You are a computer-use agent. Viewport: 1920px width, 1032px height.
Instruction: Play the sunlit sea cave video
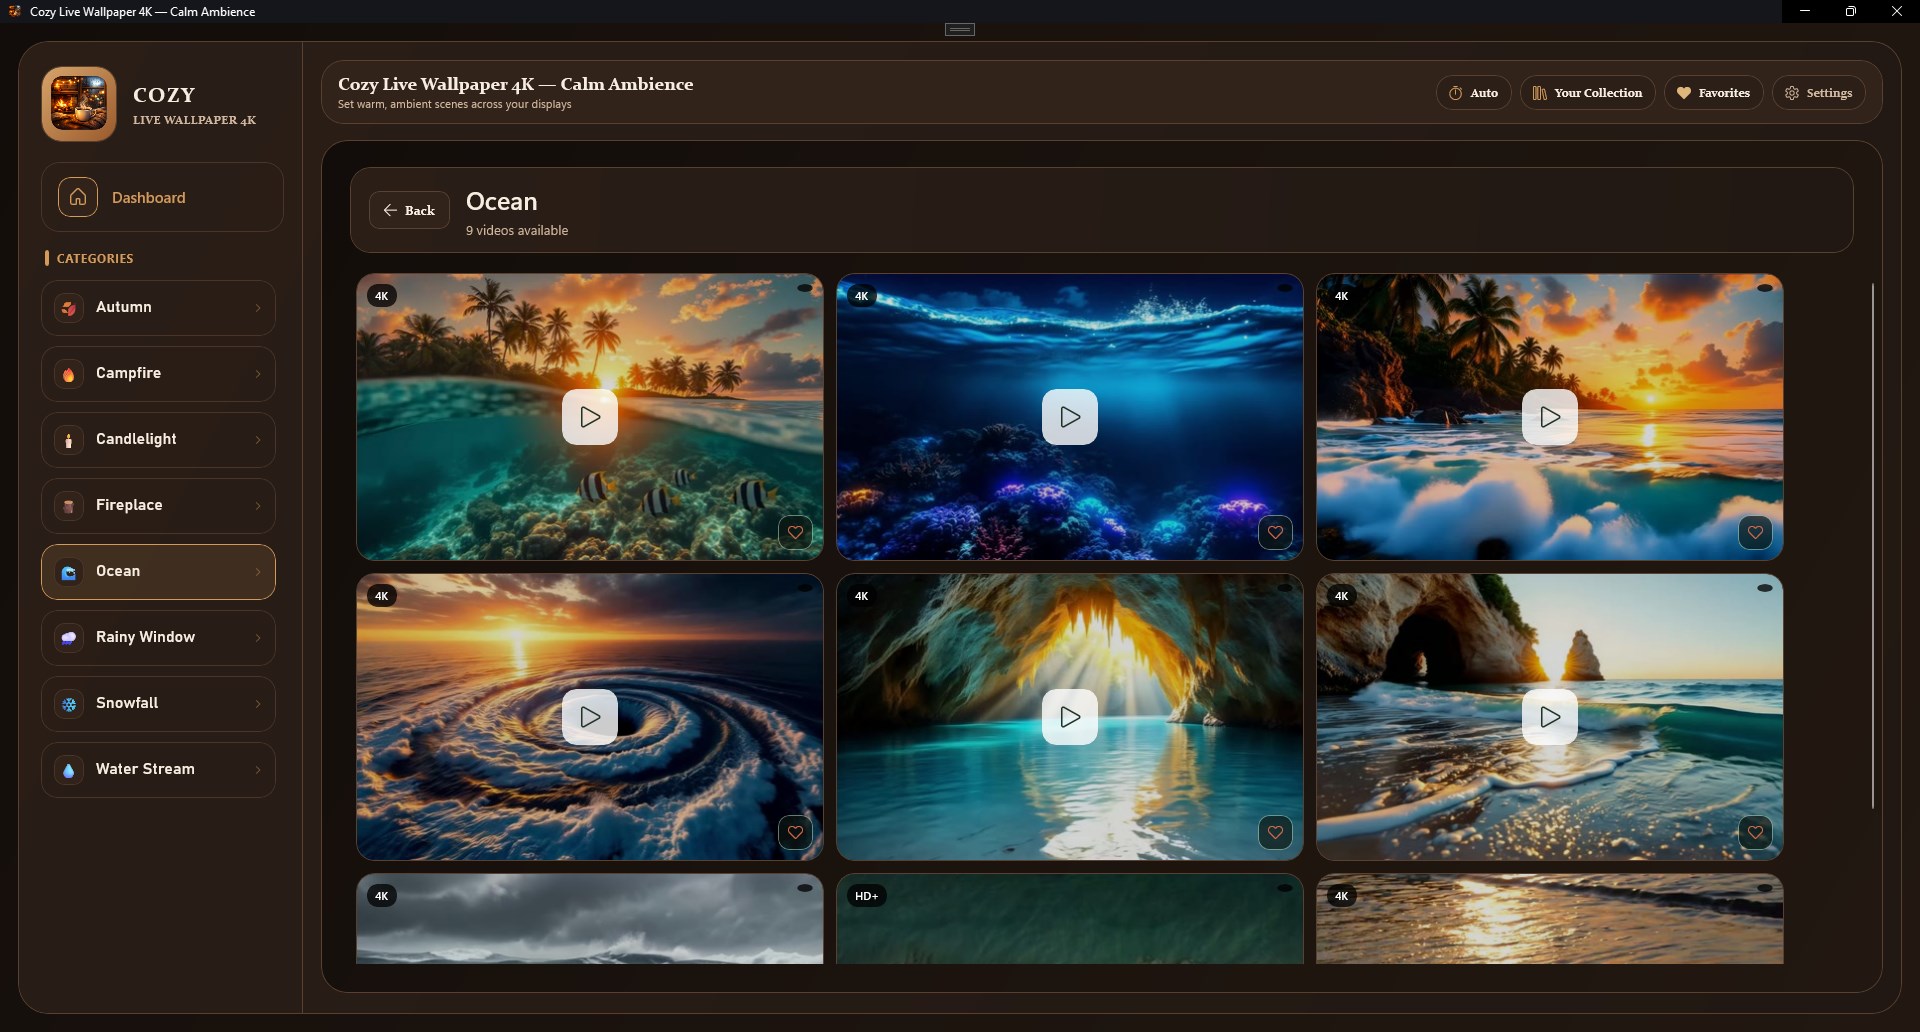click(1070, 717)
